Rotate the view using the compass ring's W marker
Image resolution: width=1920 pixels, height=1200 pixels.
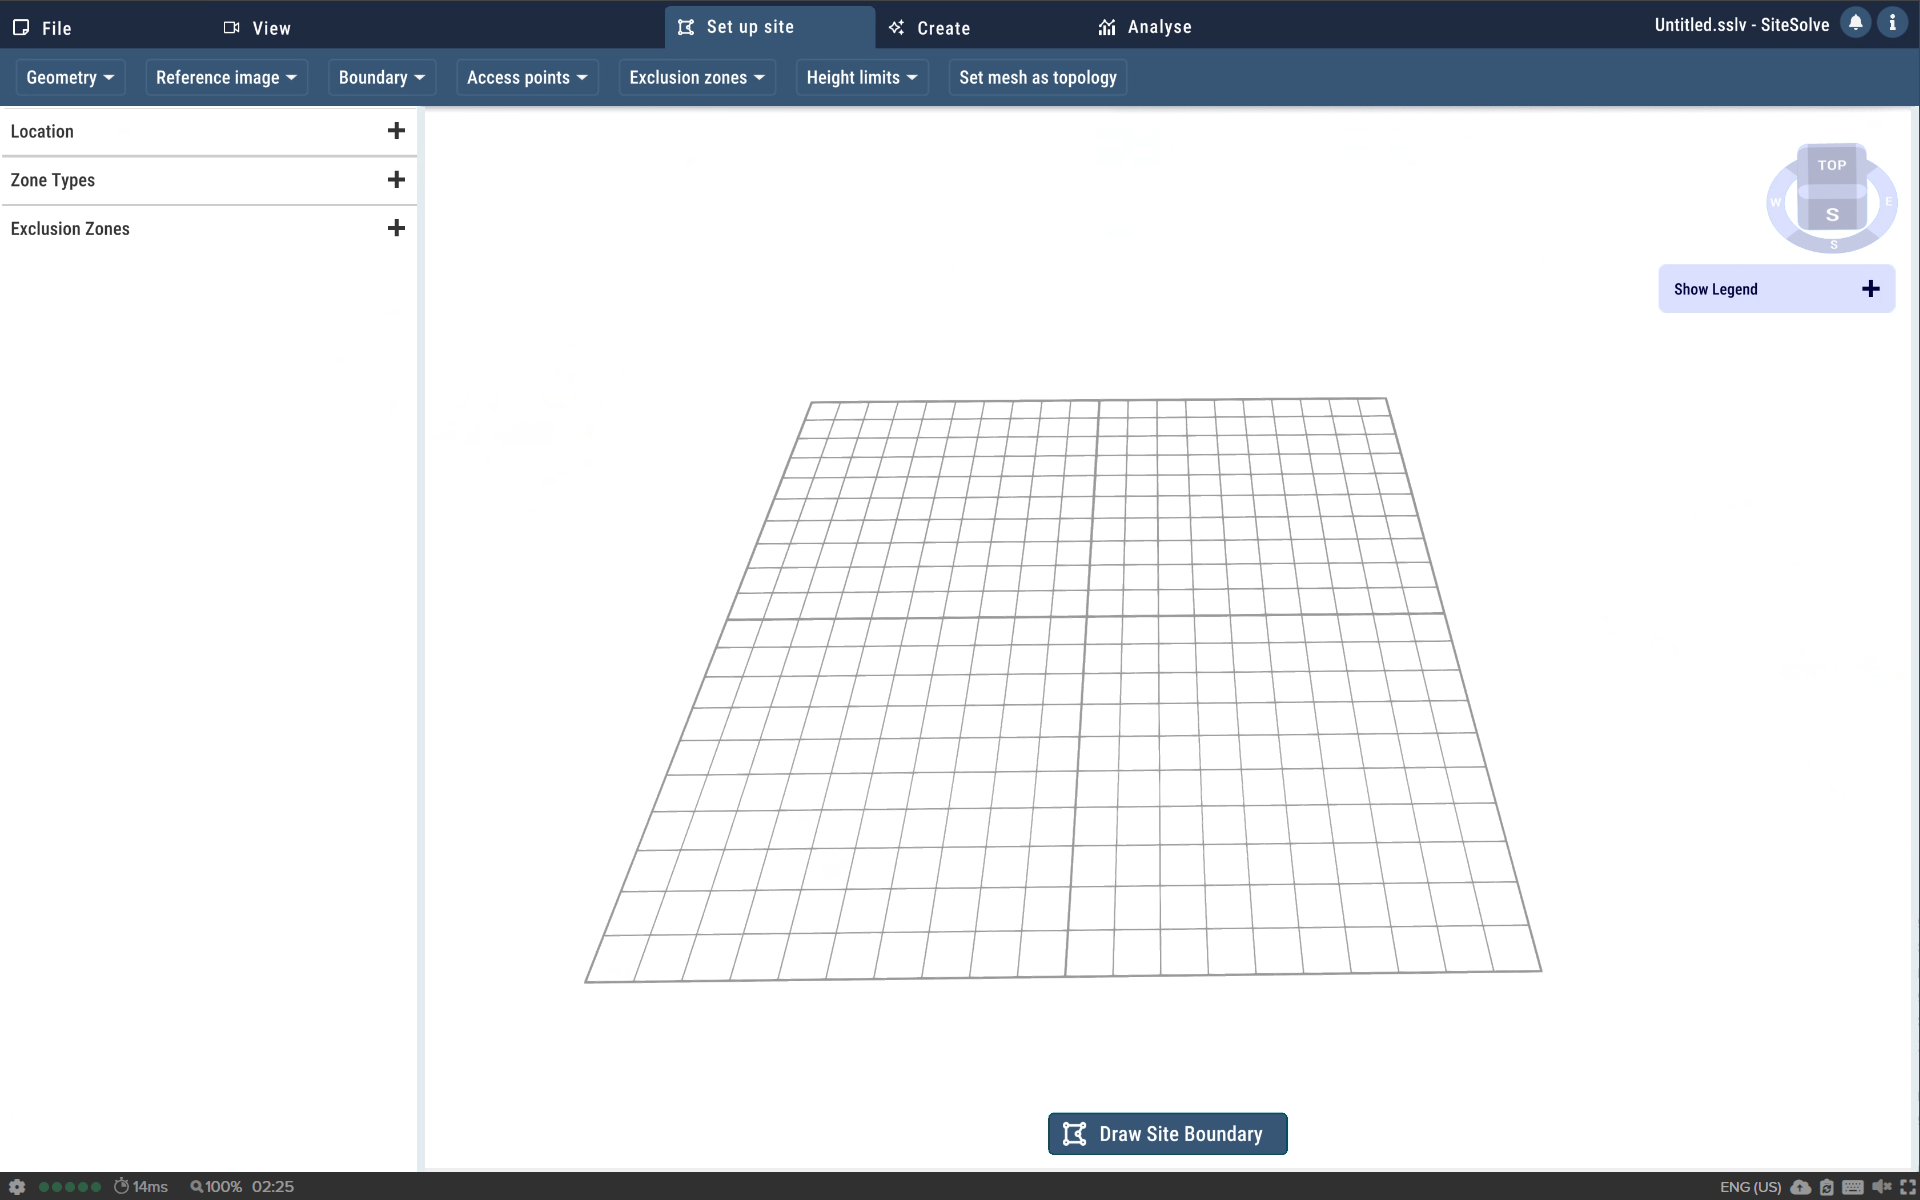click(x=1775, y=202)
